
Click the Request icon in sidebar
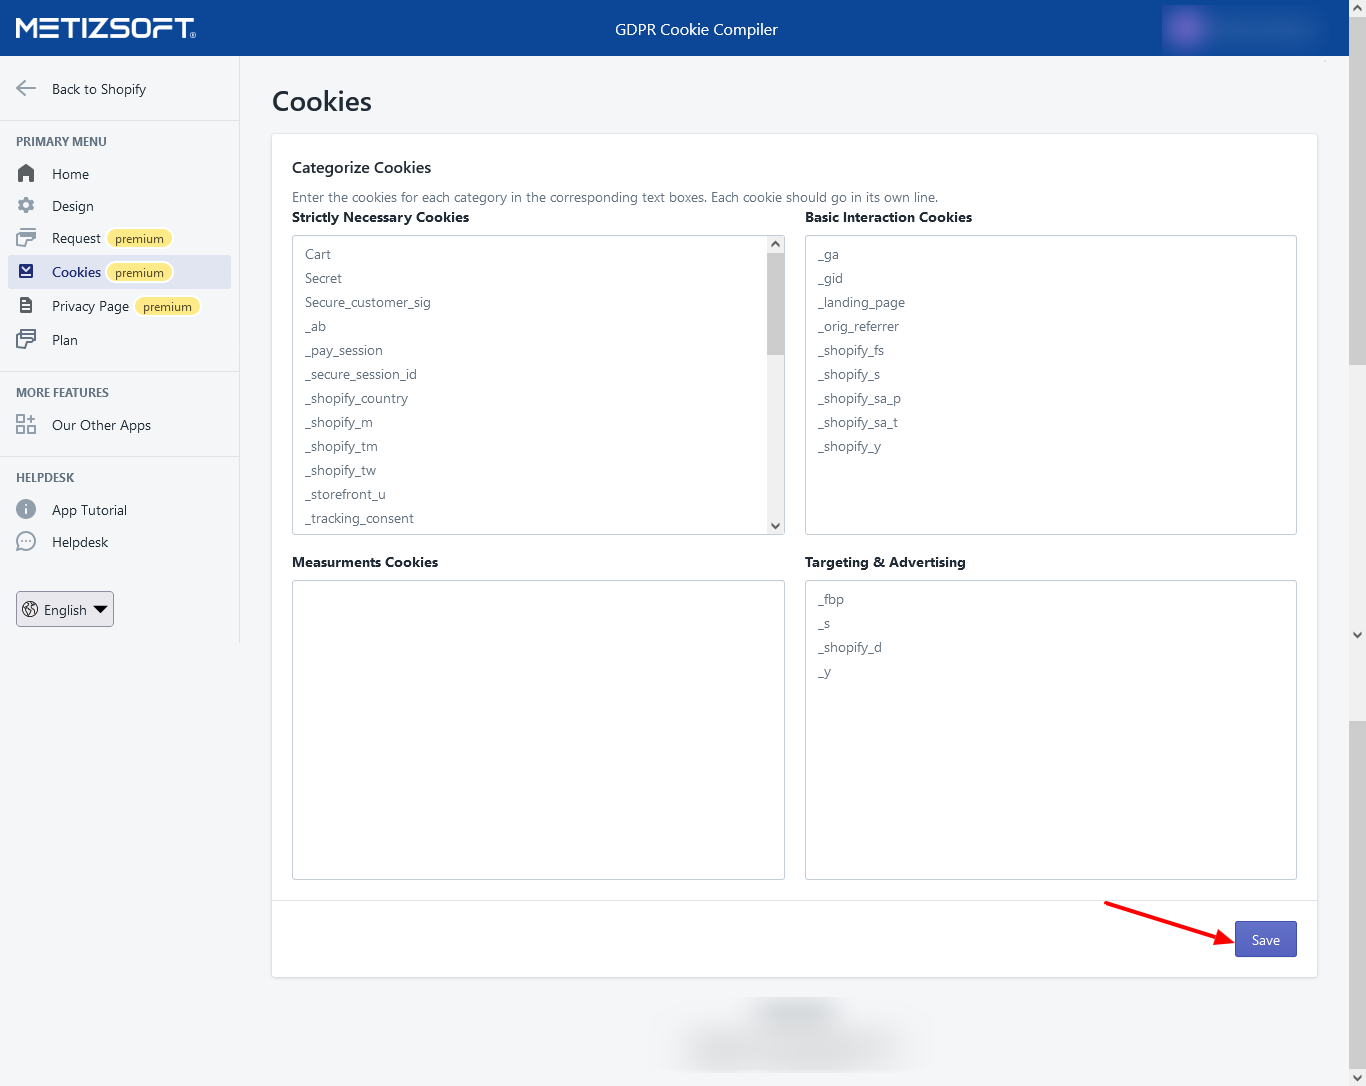click(26, 238)
